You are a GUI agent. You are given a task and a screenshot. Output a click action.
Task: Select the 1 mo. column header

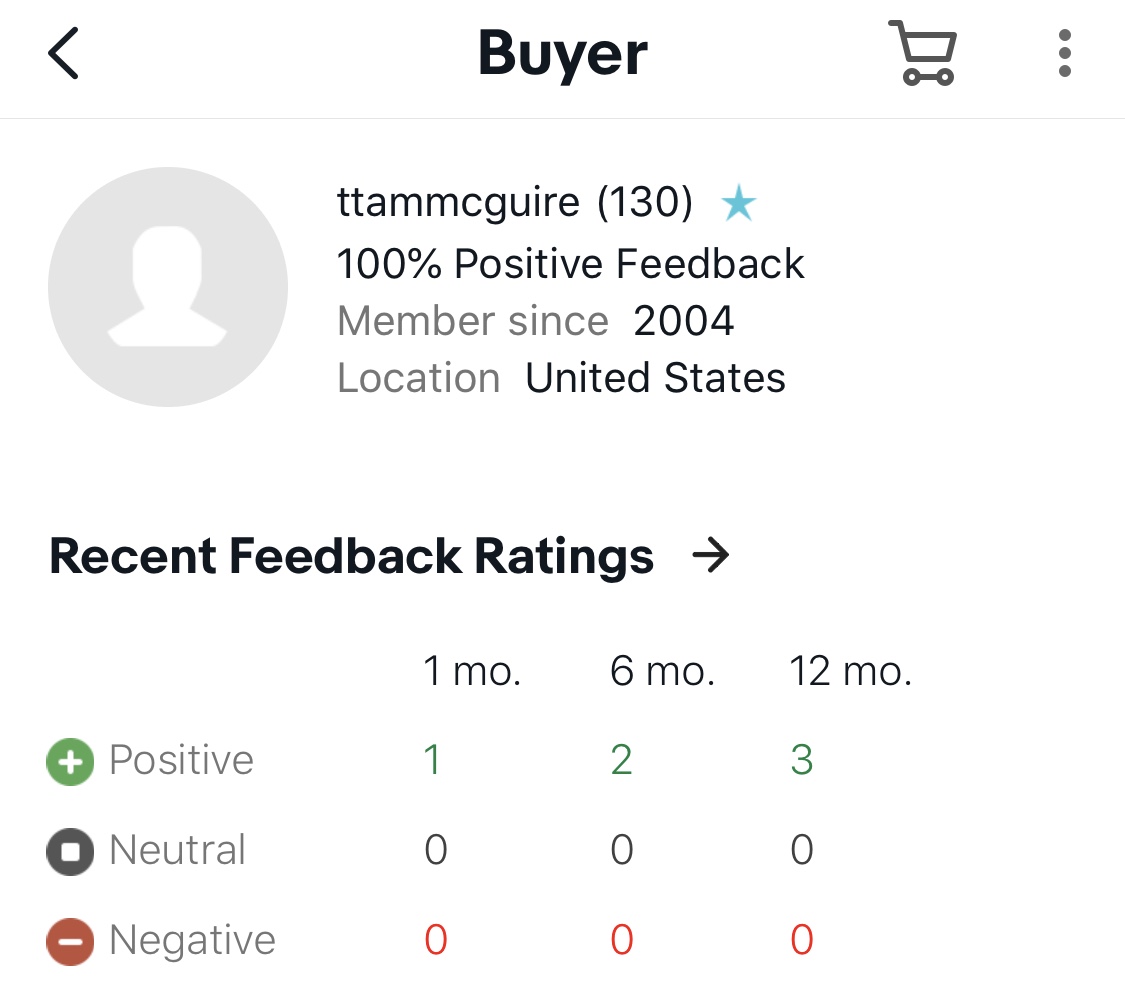click(472, 672)
